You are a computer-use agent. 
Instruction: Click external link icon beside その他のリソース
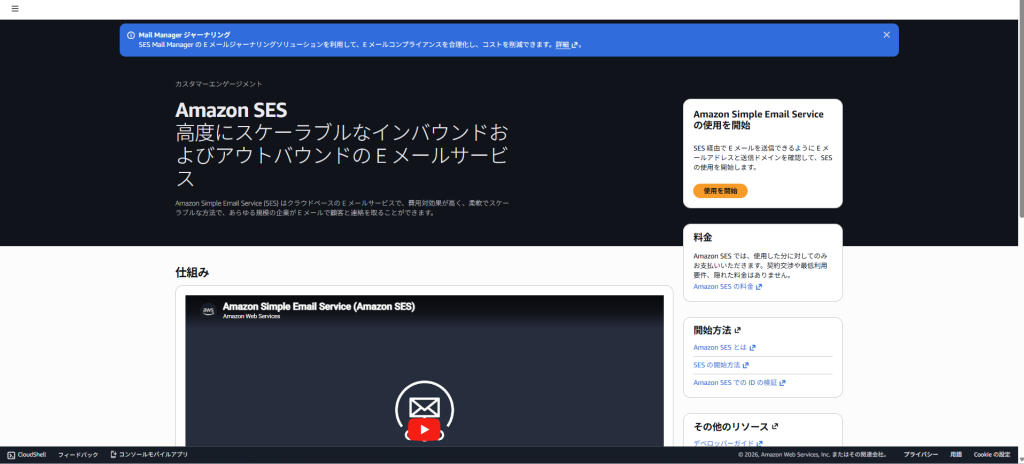pyautogui.click(x=775, y=426)
